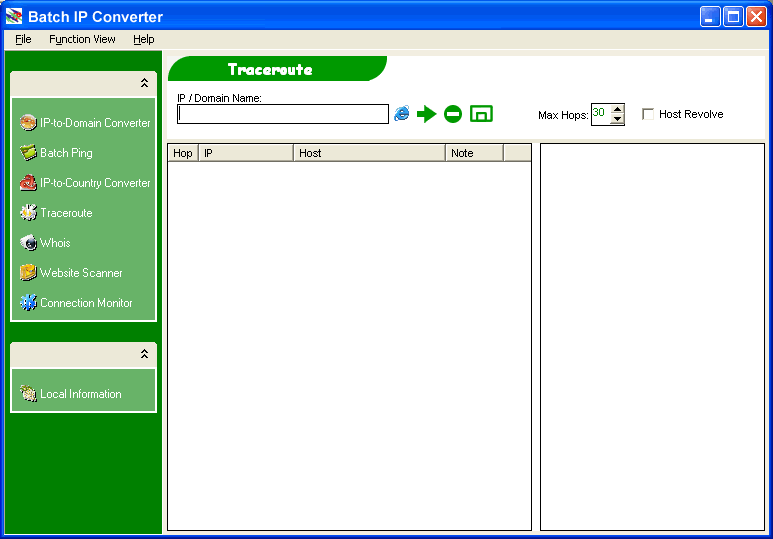Open the Local Information icon
Viewport: 773px width, 539px height.
pos(28,394)
